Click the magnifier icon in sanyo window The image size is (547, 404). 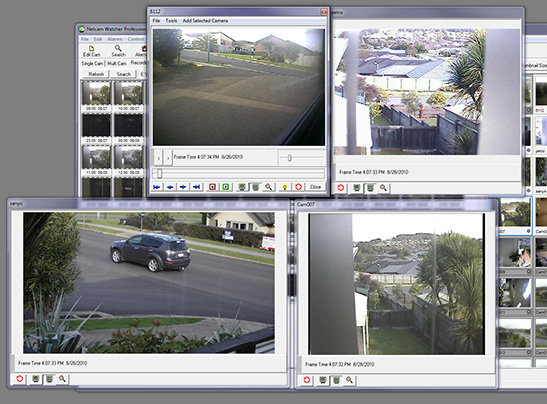(62, 379)
